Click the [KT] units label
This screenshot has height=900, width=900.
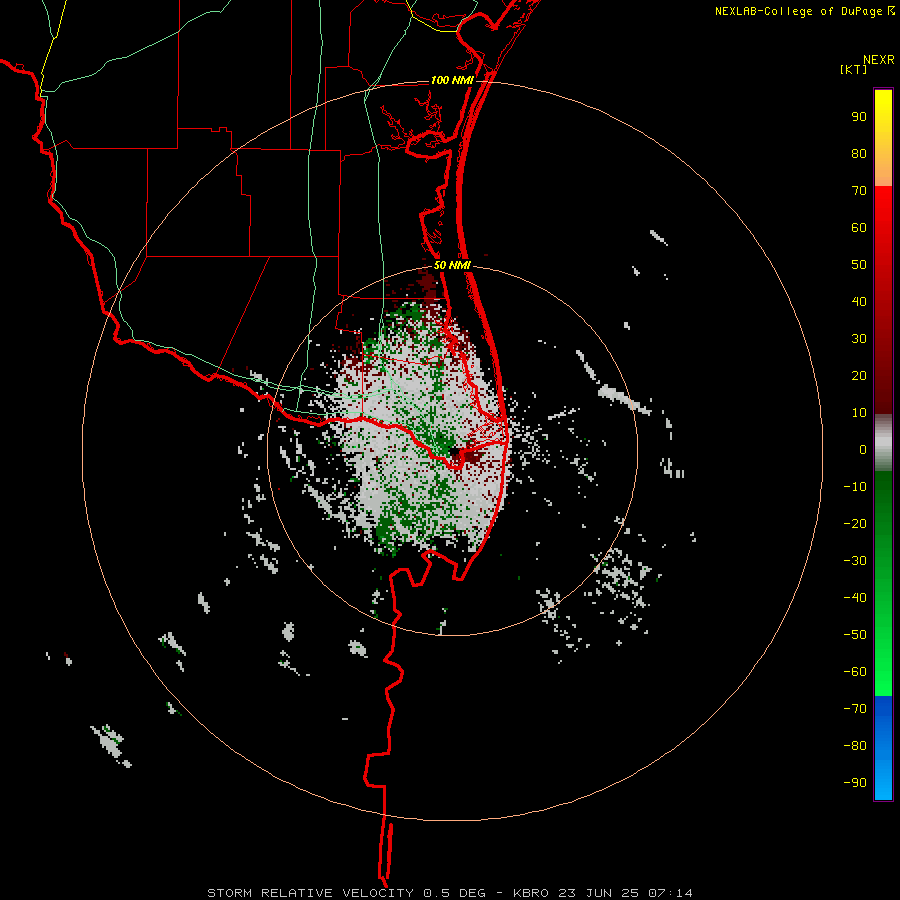853,69
